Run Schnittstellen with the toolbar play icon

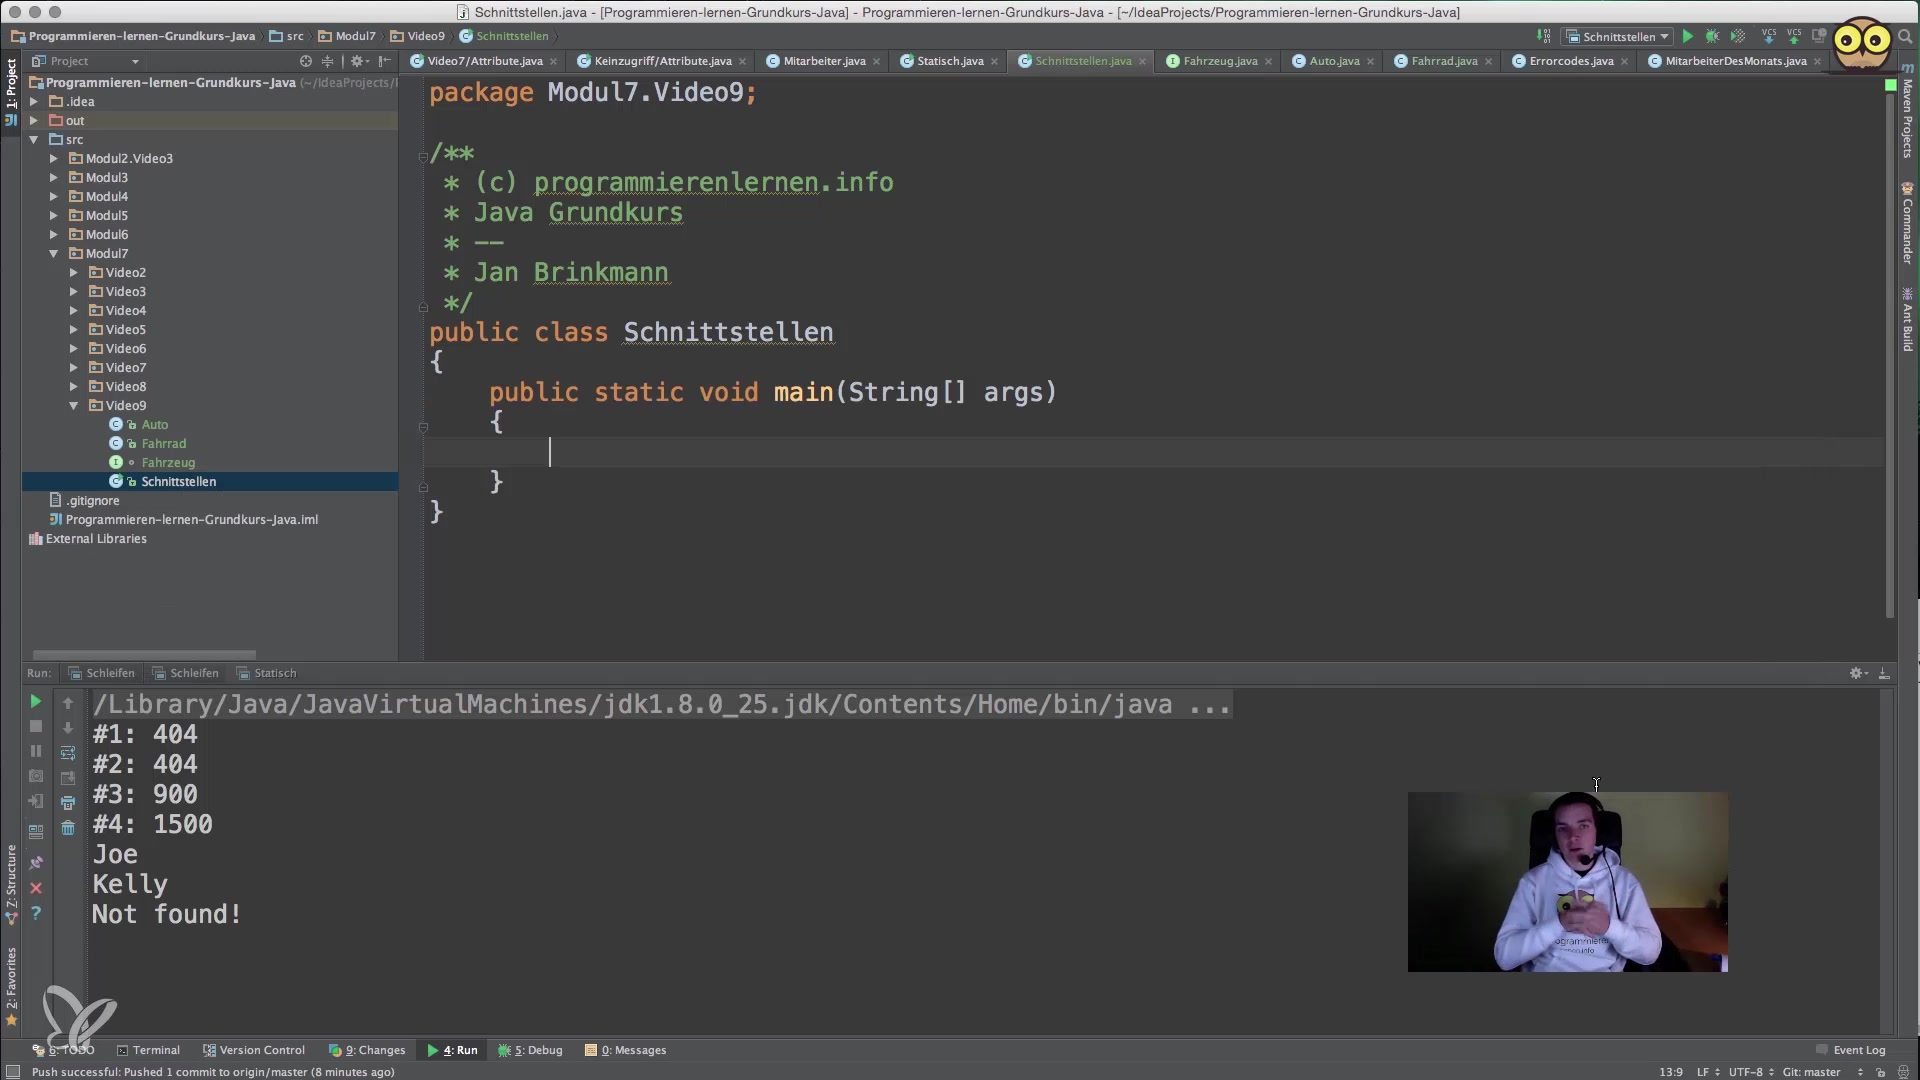(x=1687, y=36)
